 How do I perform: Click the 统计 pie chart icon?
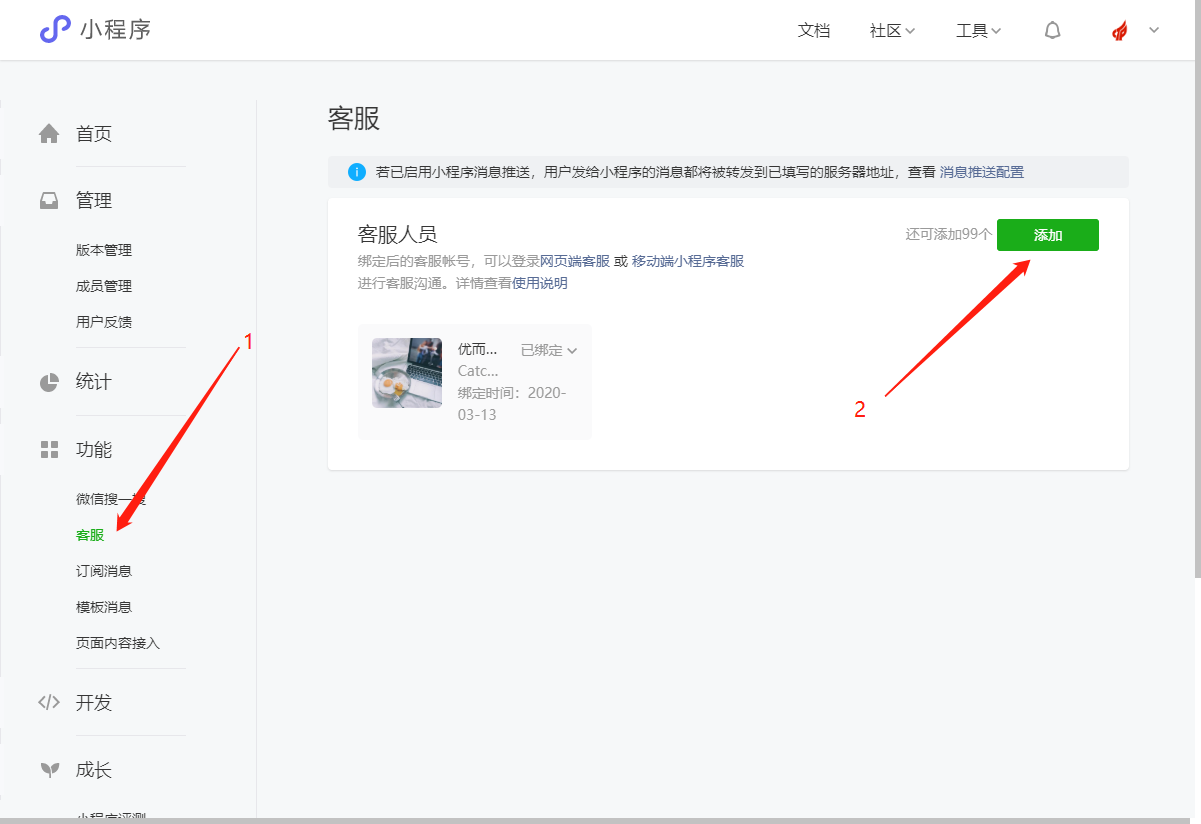click(49, 382)
